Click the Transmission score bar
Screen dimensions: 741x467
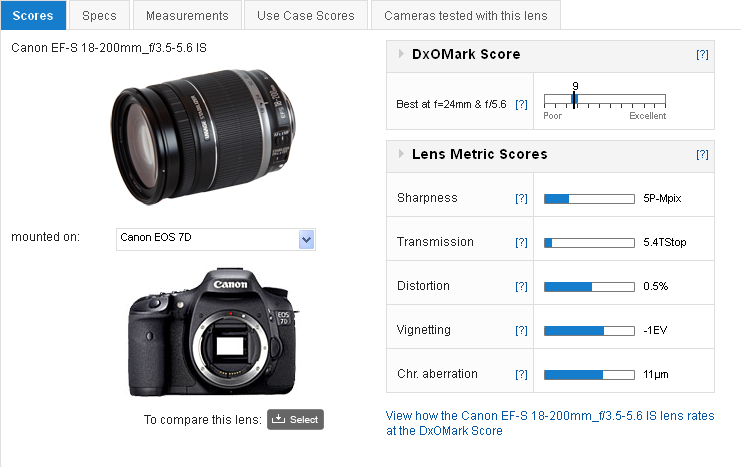click(x=589, y=243)
